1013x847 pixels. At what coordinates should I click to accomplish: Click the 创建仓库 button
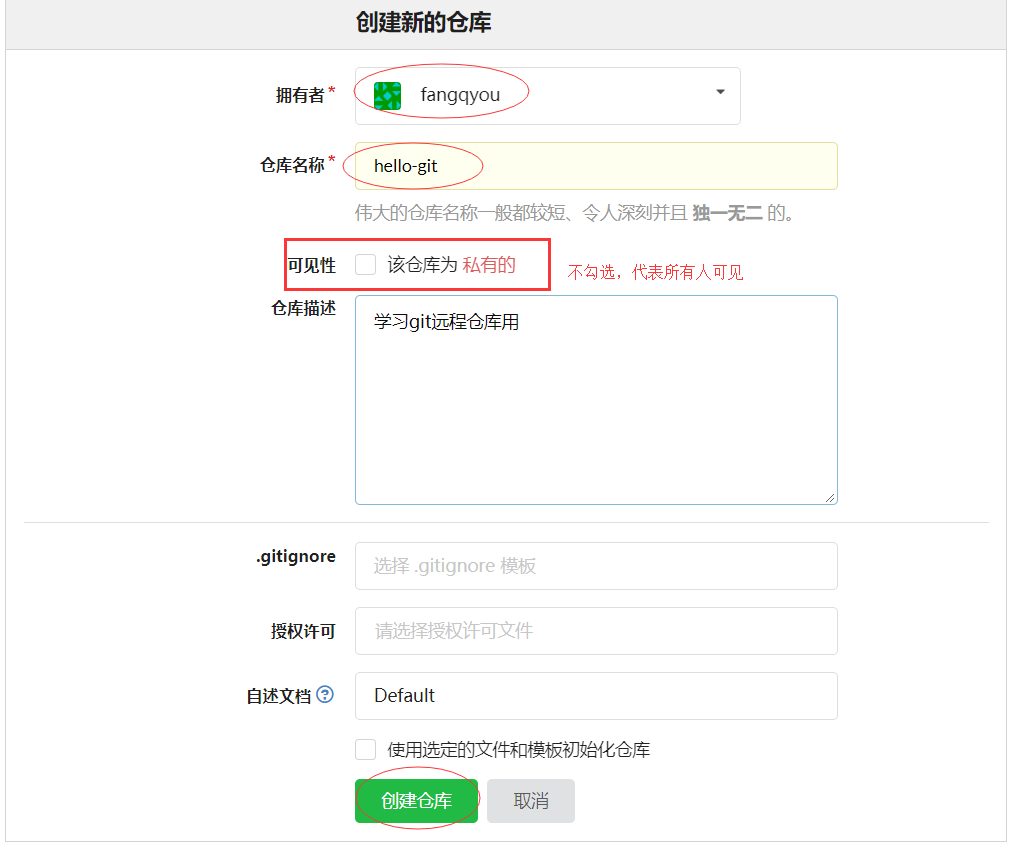[416, 800]
